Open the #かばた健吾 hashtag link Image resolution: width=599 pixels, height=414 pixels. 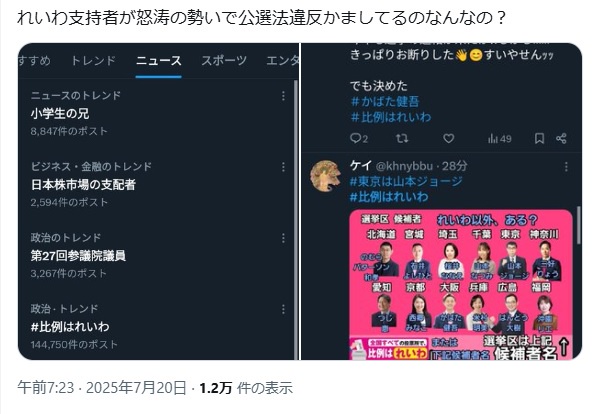coord(385,101)
